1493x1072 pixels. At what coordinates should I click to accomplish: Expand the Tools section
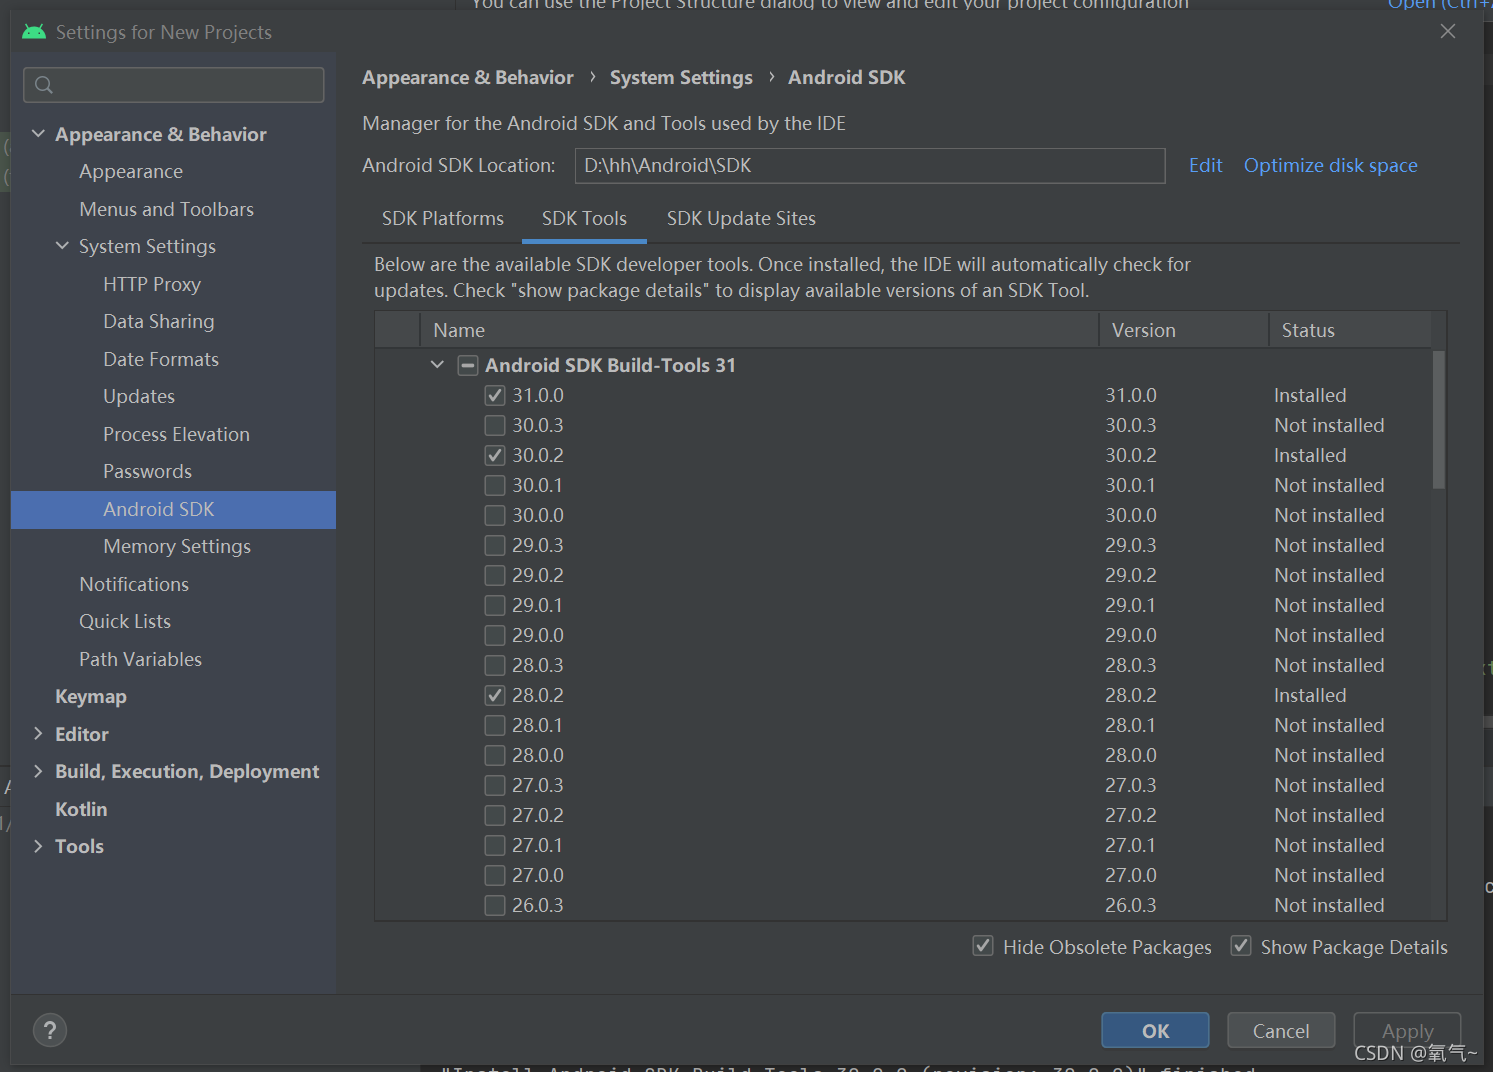38,846
